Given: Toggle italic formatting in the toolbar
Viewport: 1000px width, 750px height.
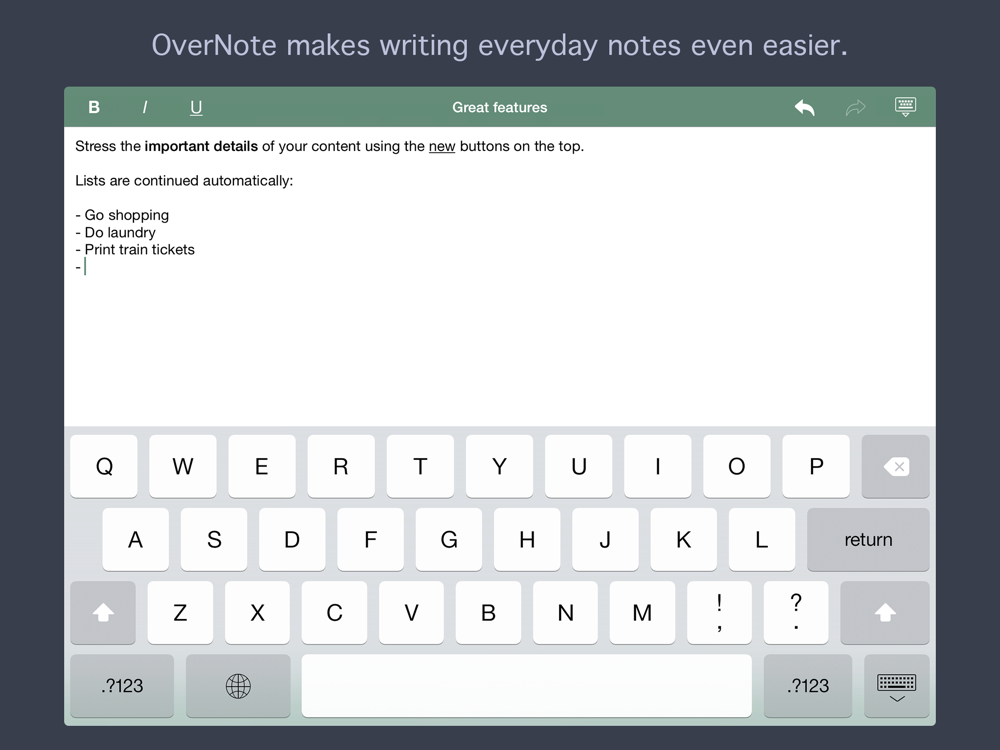Looking at the screenshot, I should coord(145,107).
